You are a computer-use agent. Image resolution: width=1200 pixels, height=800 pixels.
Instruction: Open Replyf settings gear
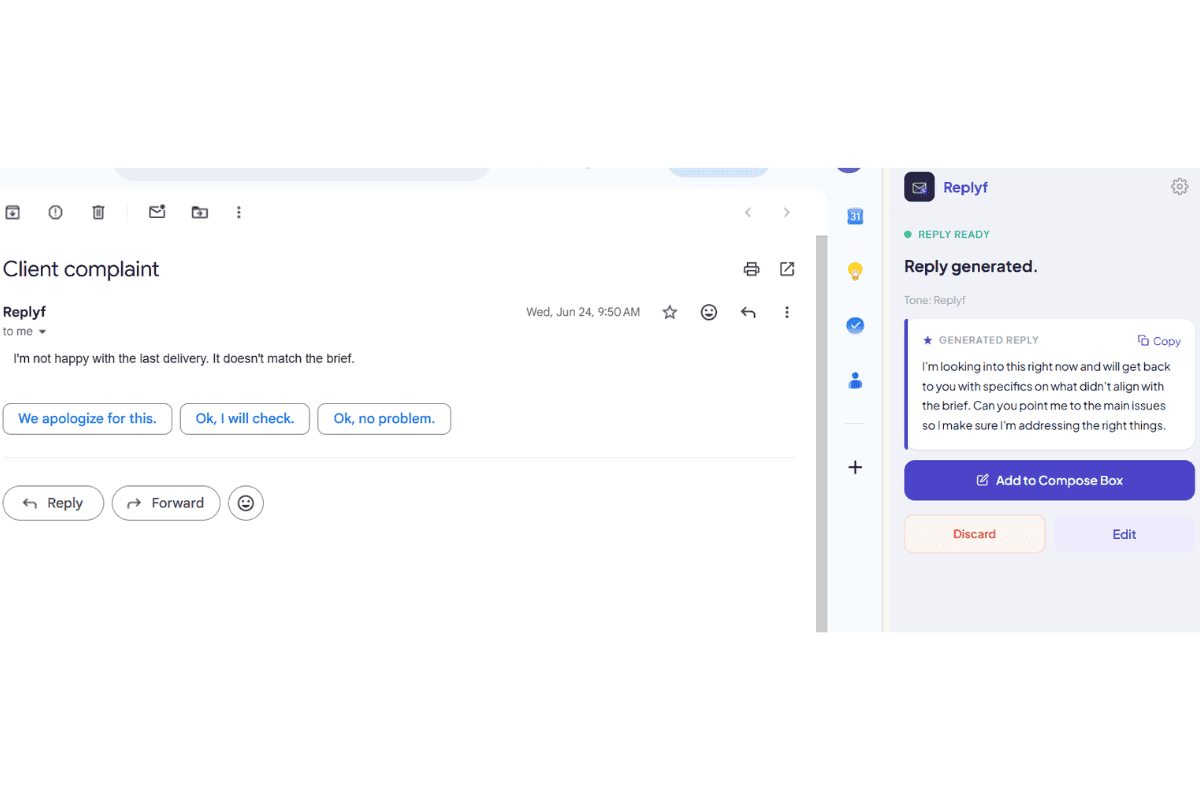[1180, 187]
